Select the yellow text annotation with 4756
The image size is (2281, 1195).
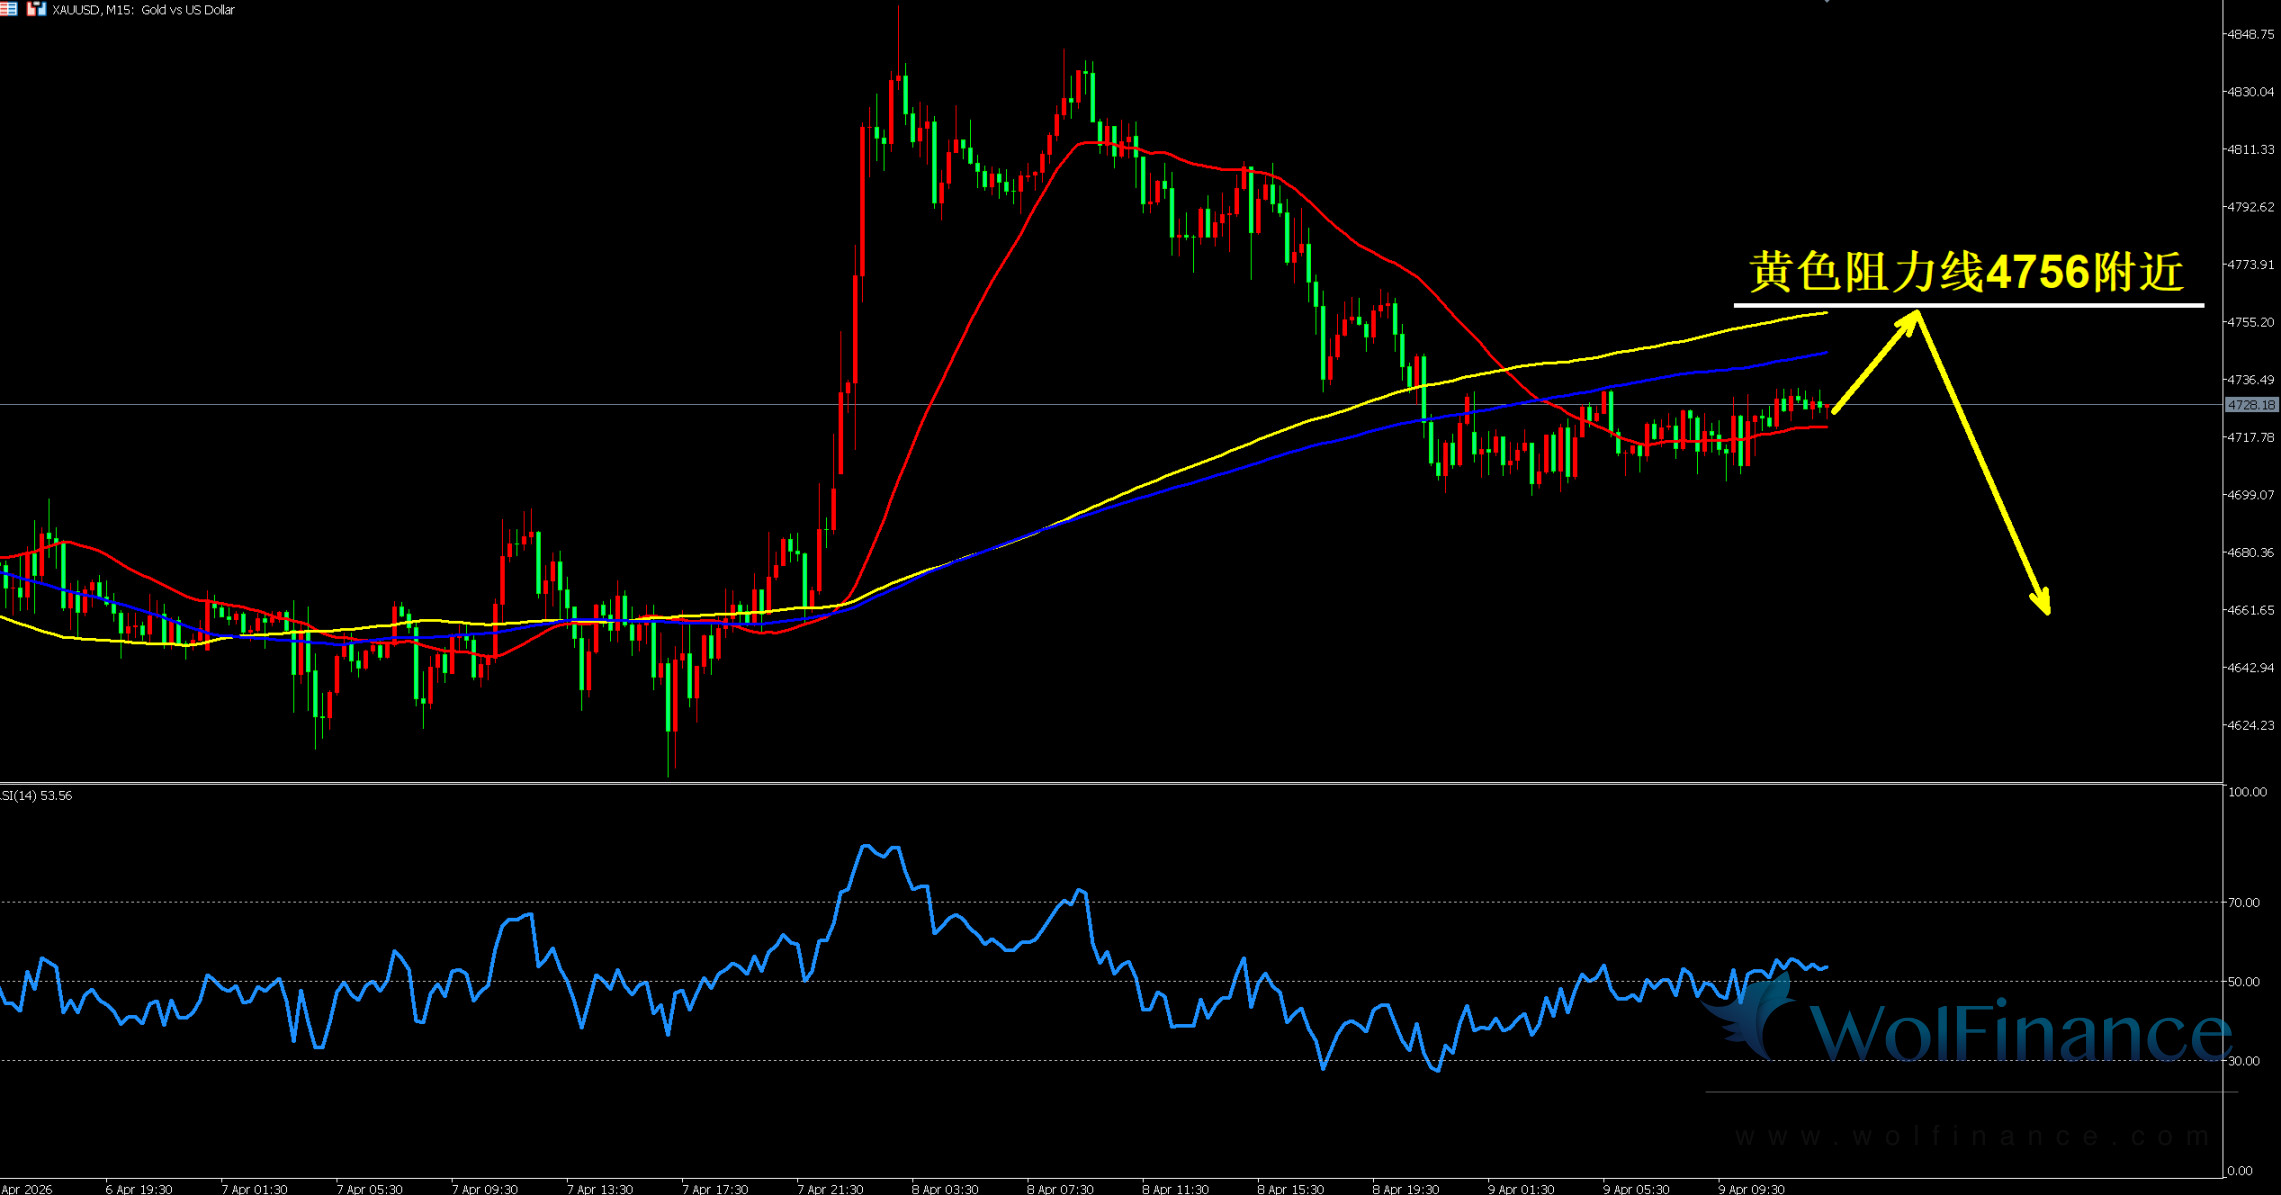[1966, 272]
